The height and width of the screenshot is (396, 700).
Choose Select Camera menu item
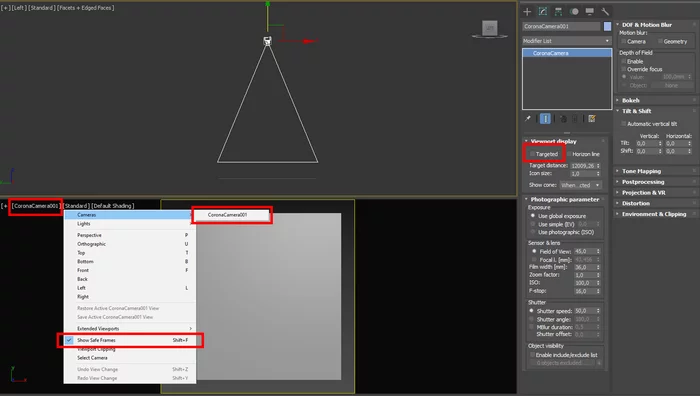click(129, 358)
